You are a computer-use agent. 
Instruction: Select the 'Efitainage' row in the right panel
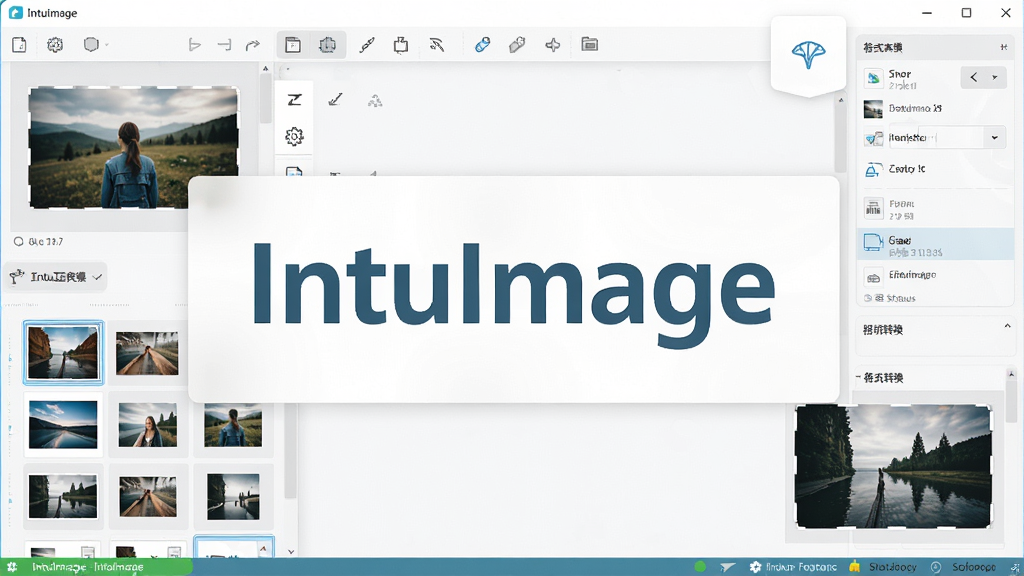click(935, 276)
